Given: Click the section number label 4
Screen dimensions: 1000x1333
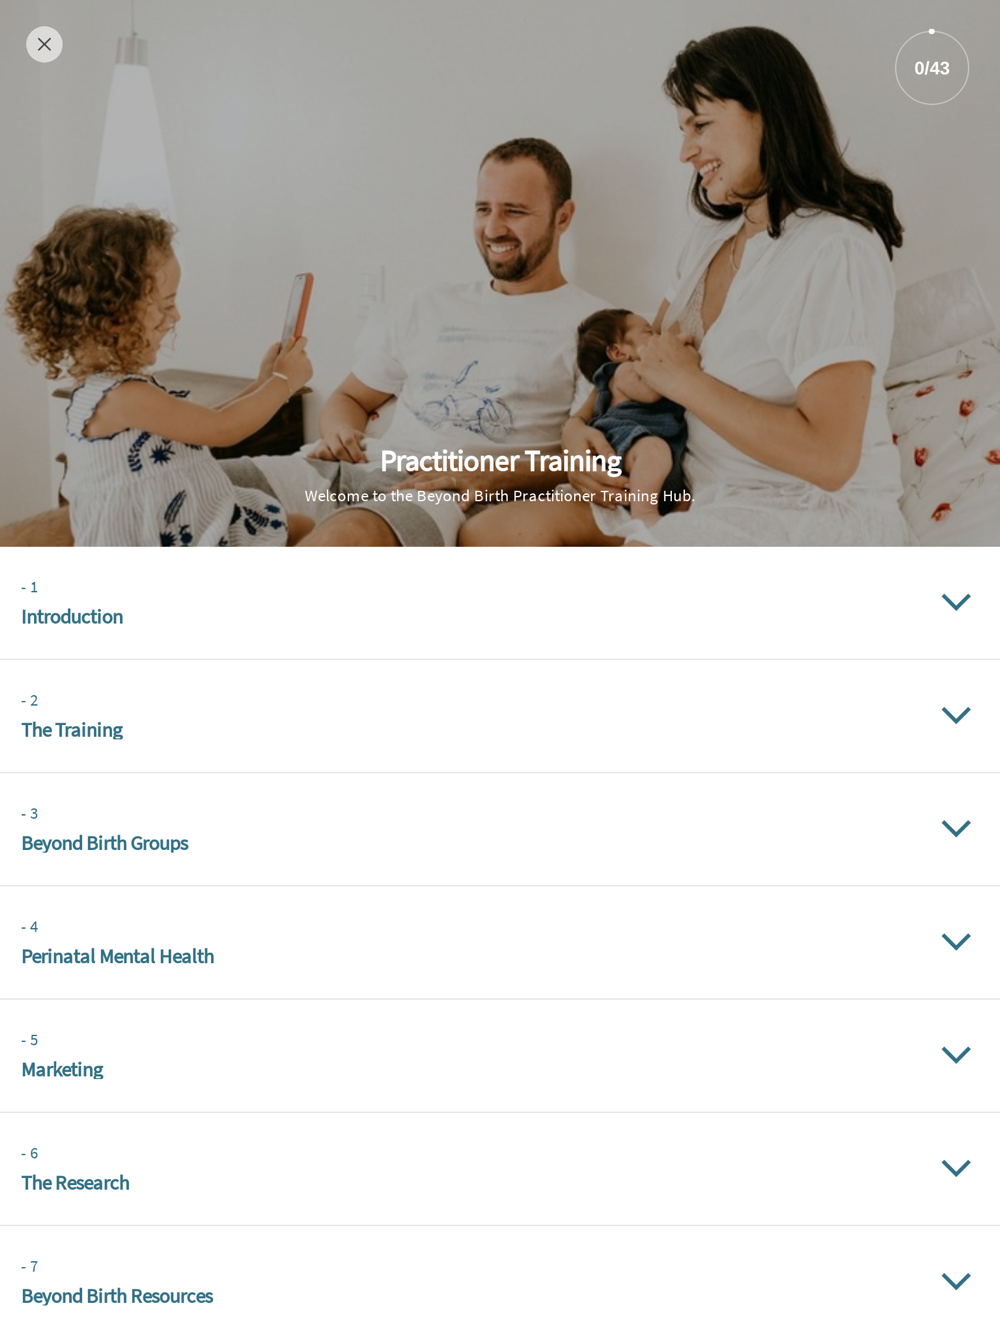Looking at the screenshot, I should [x=30, y=927].
